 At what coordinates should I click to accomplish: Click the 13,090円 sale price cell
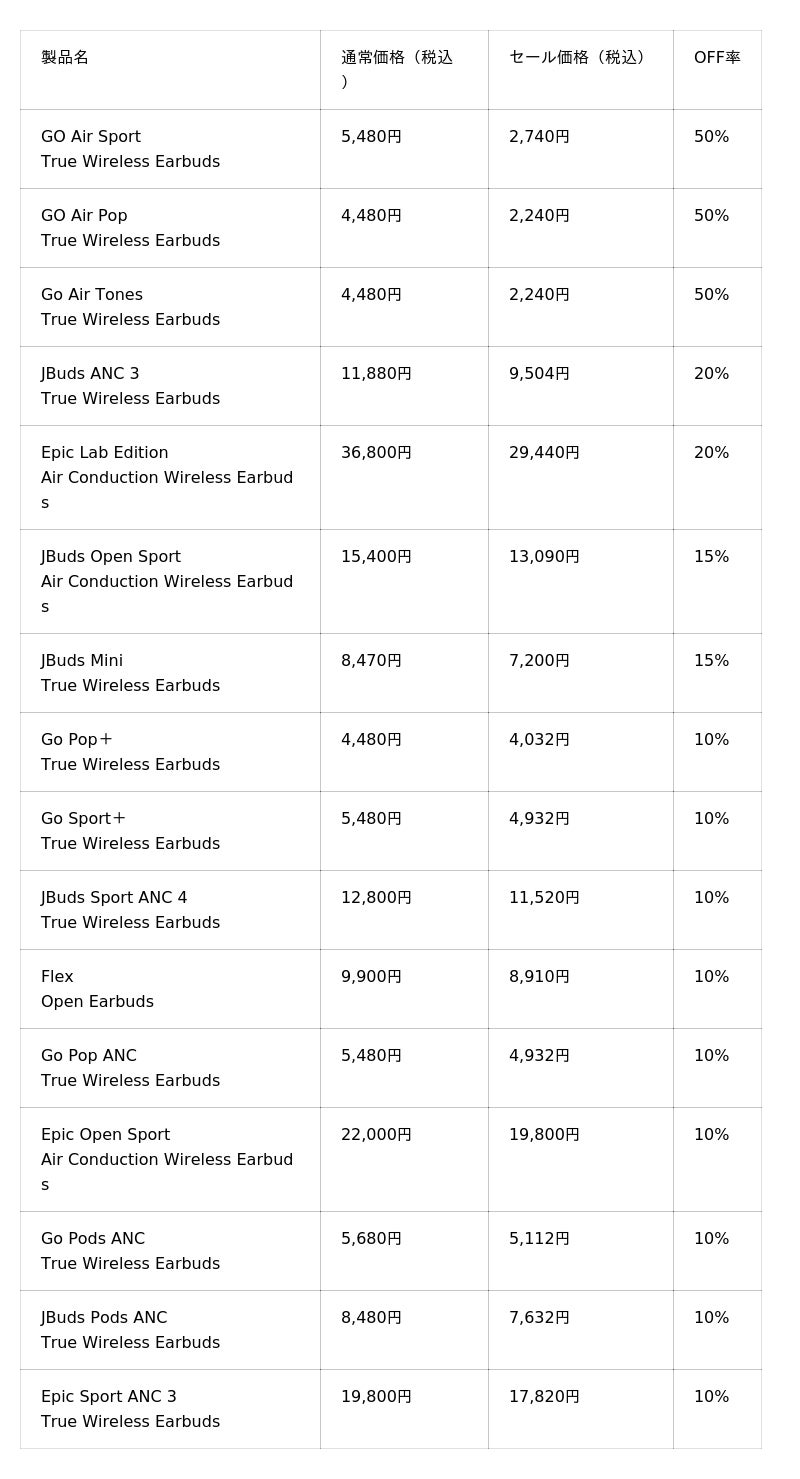tap(544, 557)
